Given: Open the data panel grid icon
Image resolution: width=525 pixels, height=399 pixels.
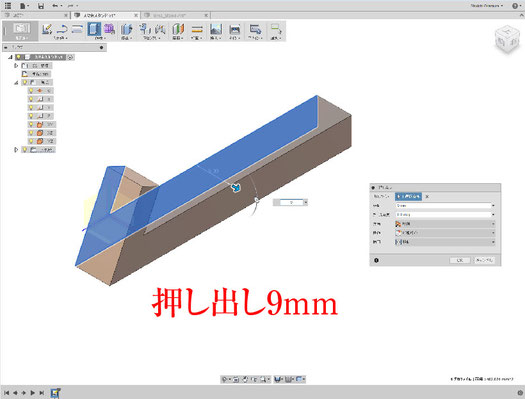Looking at the screenshot, I should tap(8, 6).
